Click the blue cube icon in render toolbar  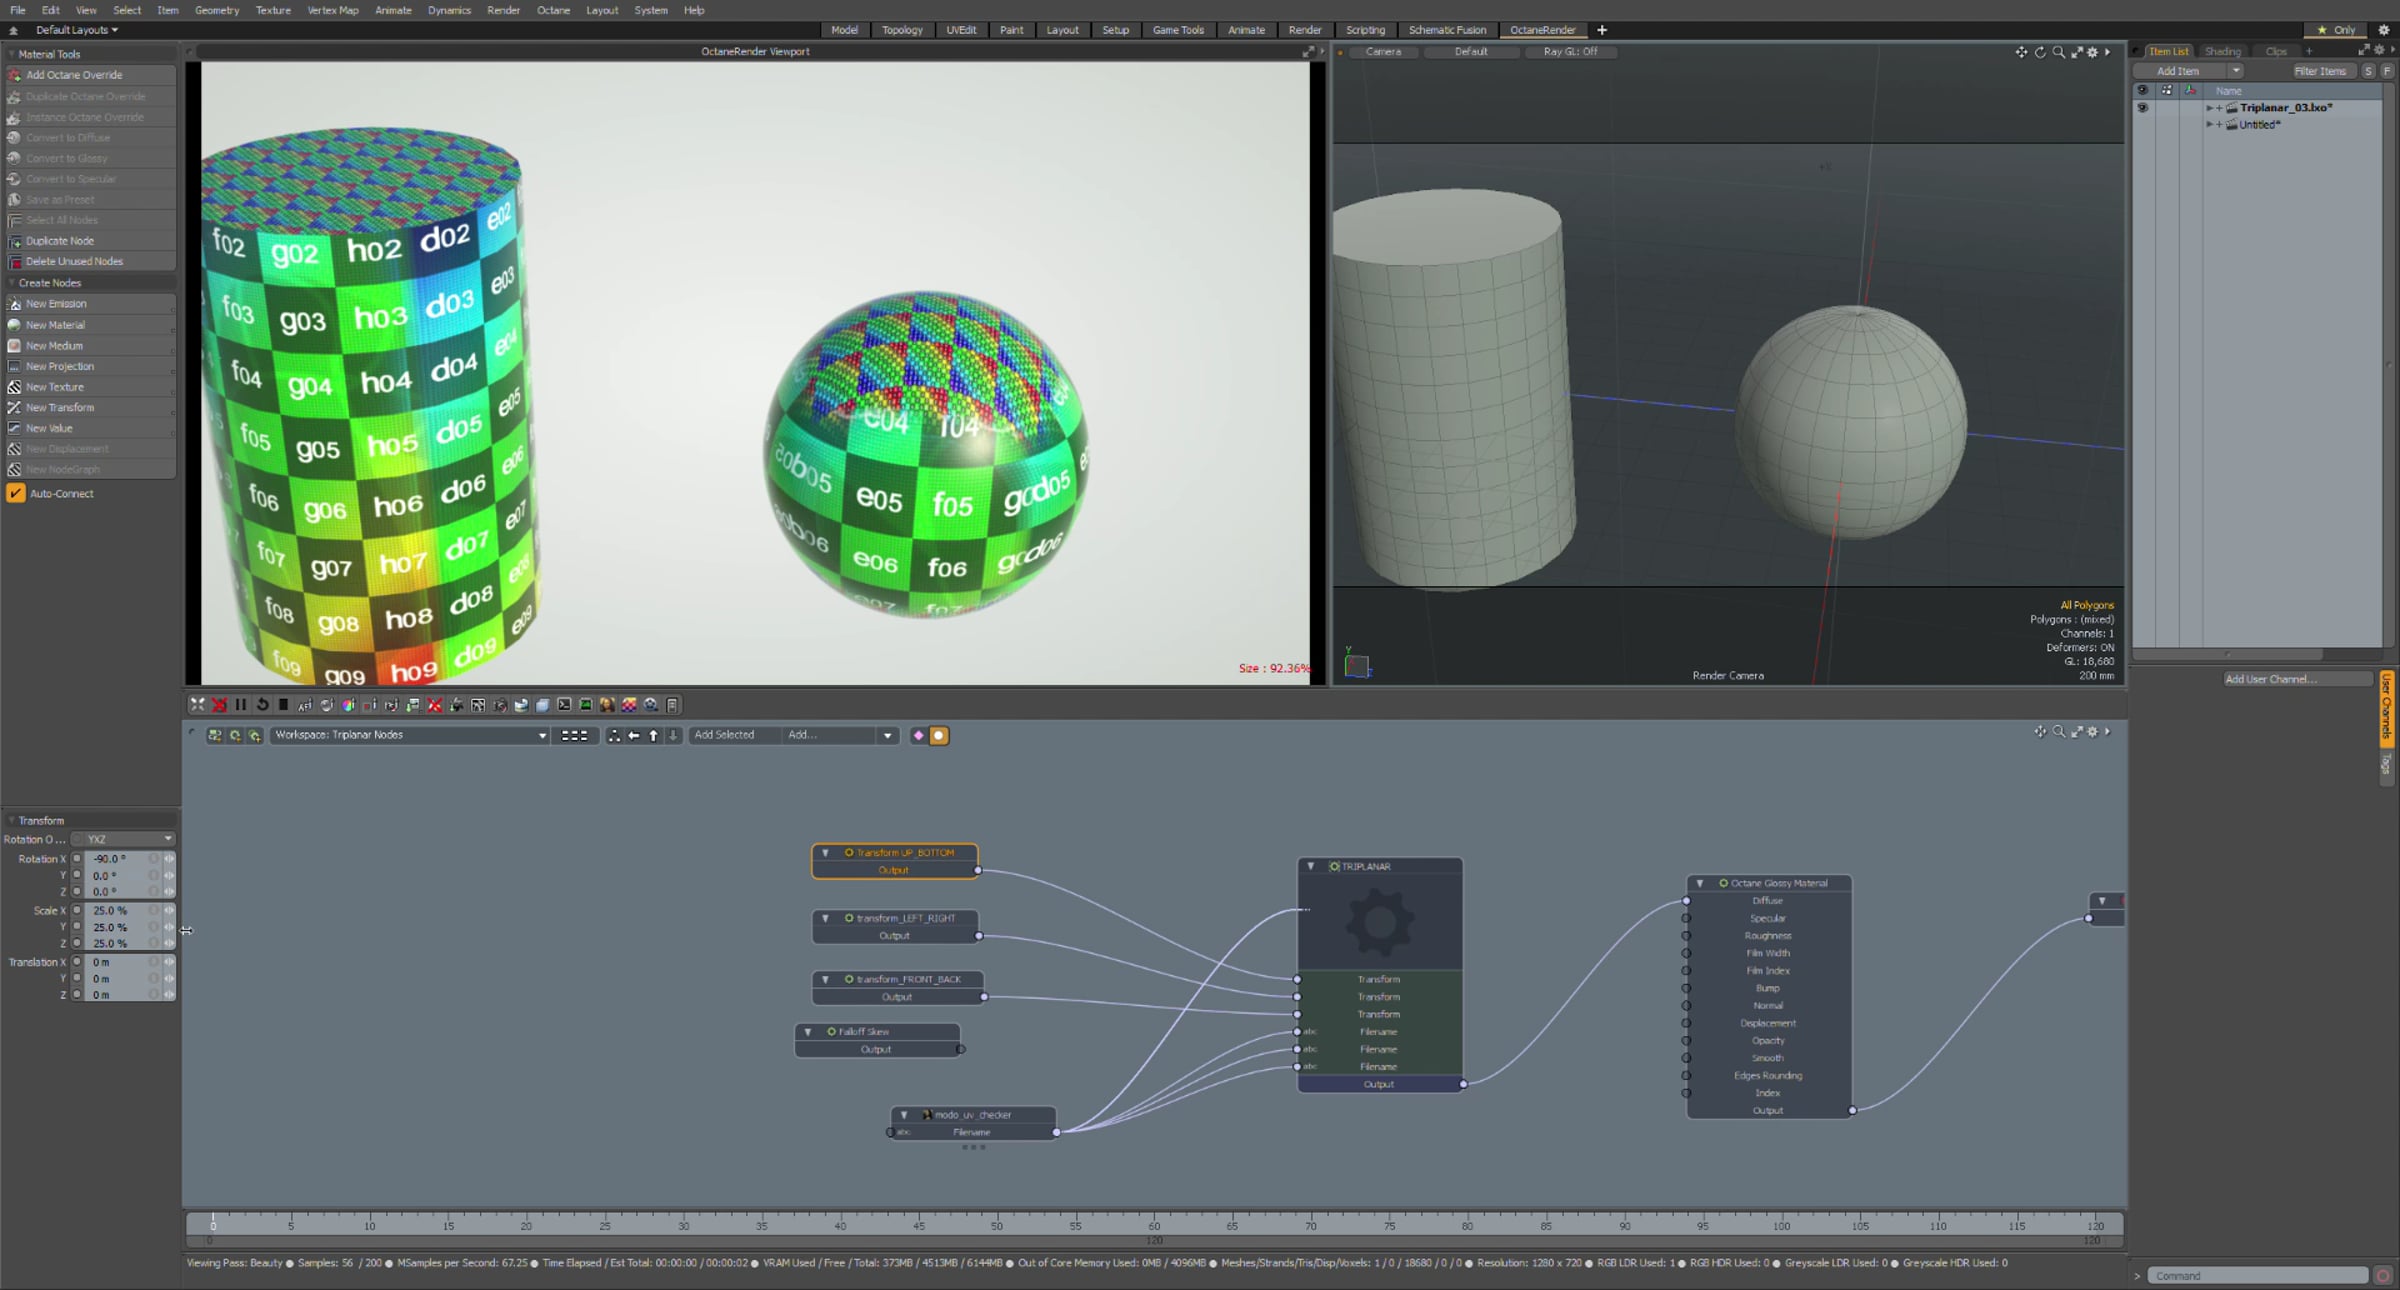[x=543, y=705]
